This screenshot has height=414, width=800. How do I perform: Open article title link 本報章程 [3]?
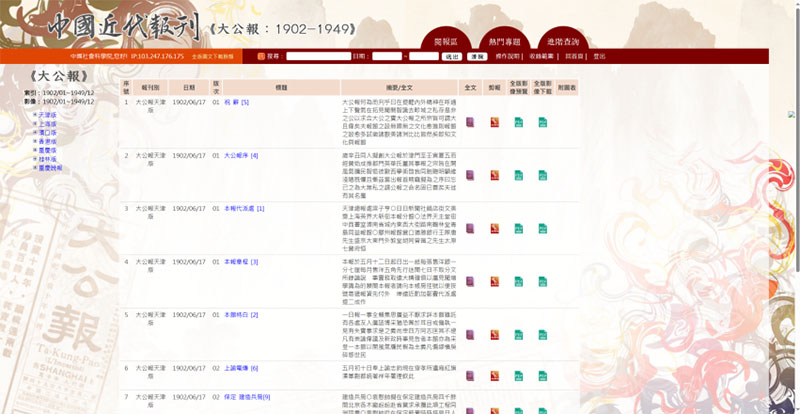click(241, 261)
